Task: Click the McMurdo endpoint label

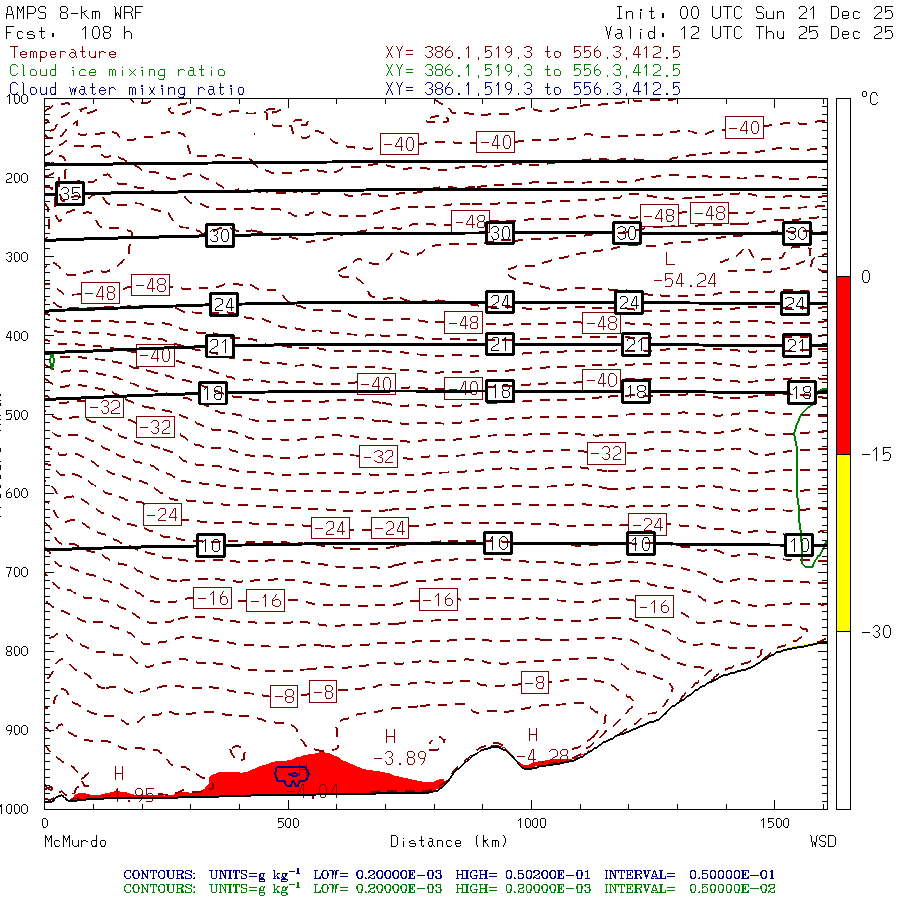Action: (x=75, y=842)
